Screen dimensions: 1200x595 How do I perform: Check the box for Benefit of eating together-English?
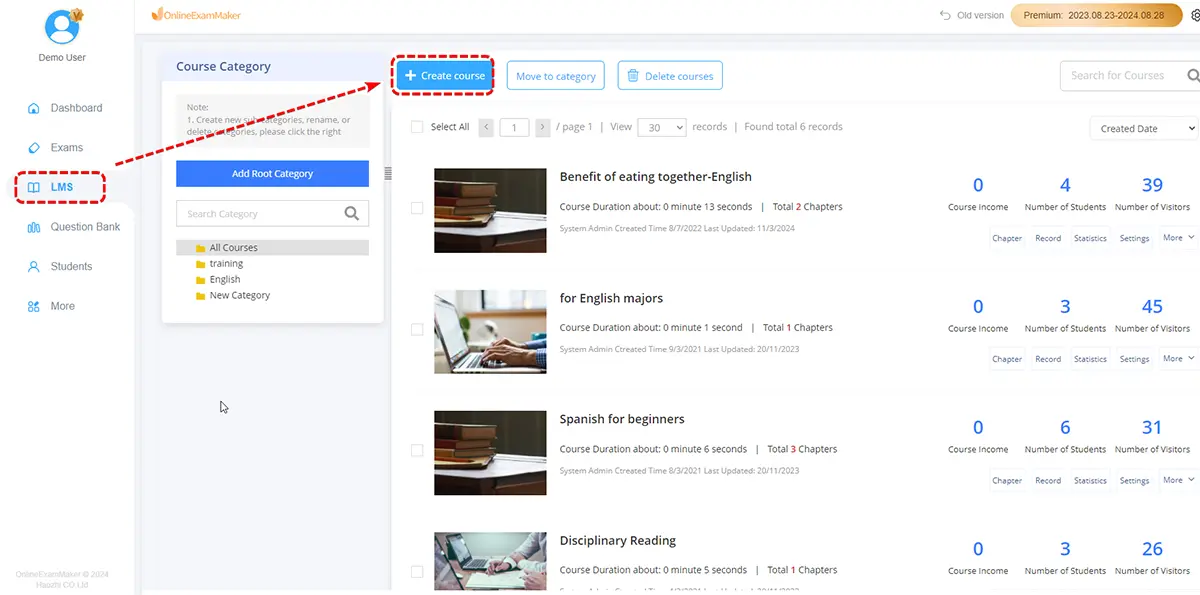(x=417, y=208)
